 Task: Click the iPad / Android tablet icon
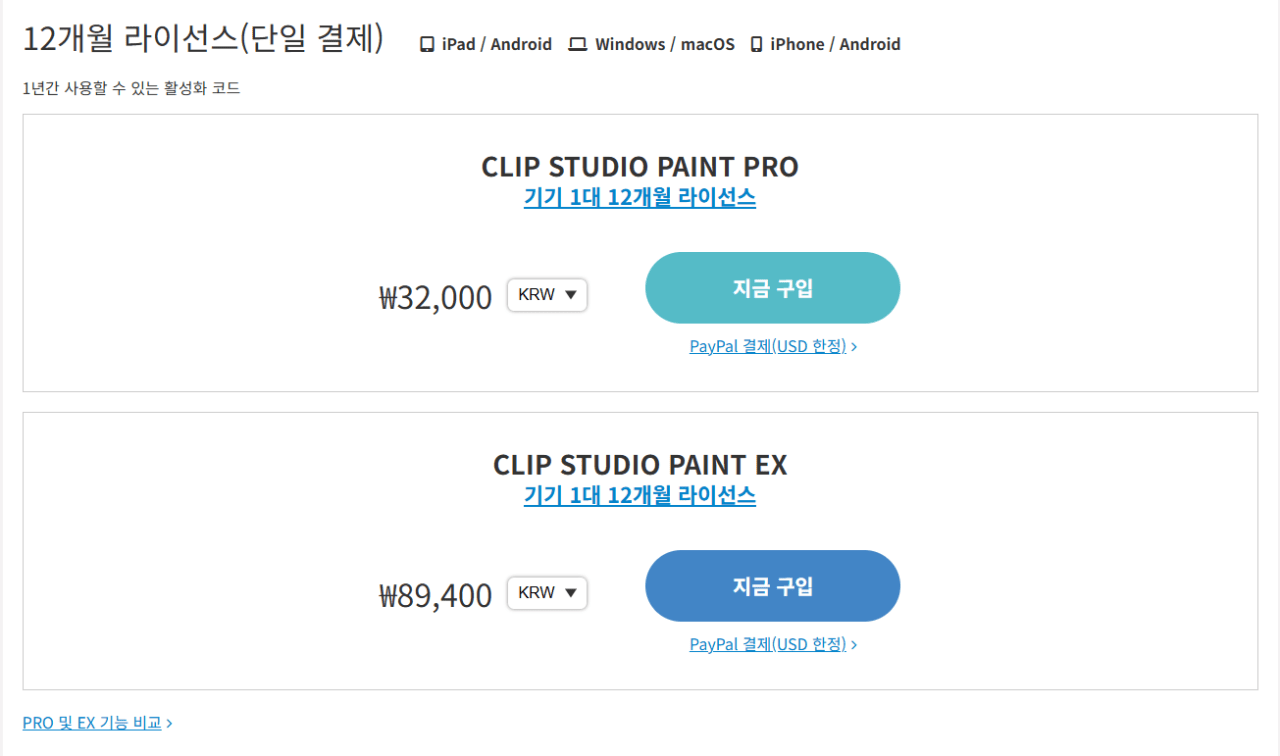click(x=425, y=43)
